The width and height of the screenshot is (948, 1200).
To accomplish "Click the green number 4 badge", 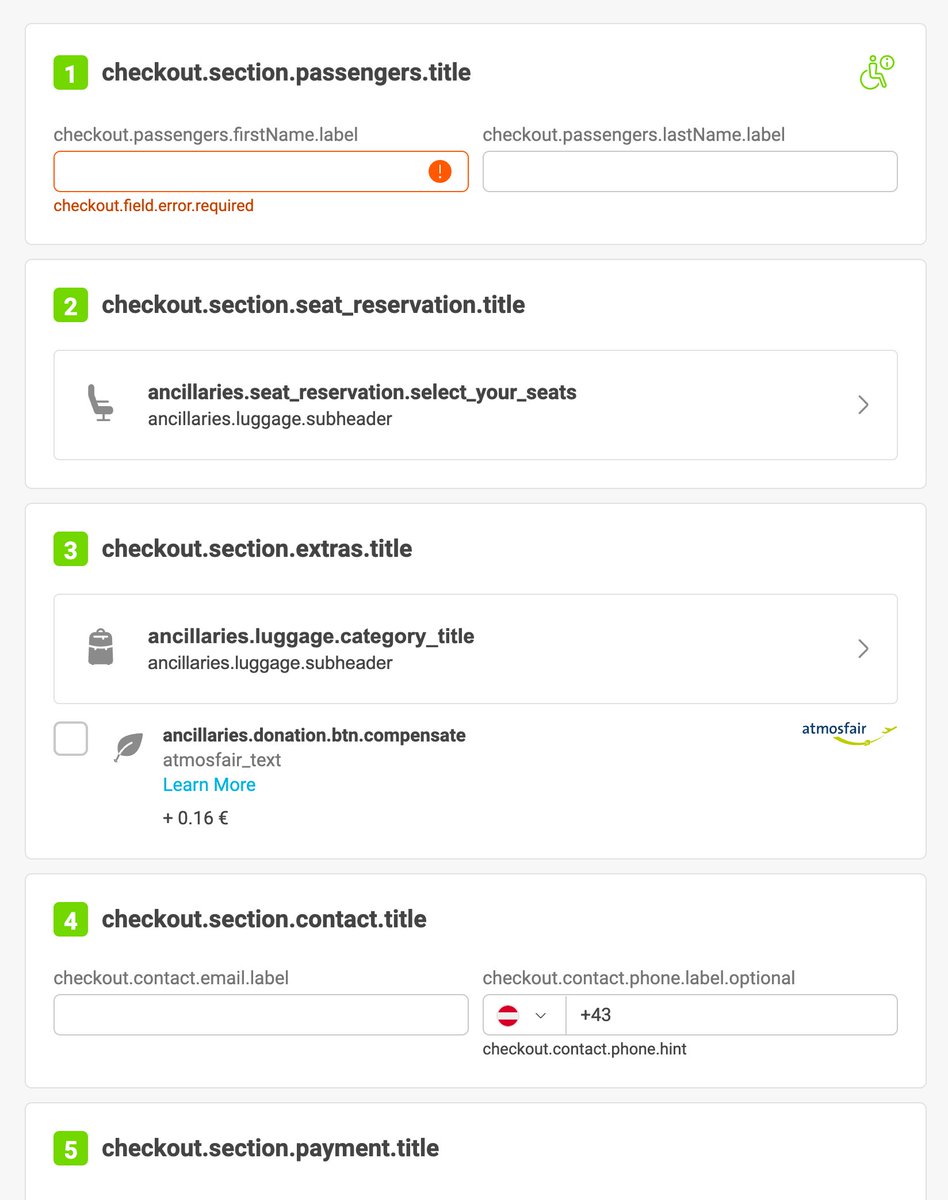I will [x=70, y=920].
